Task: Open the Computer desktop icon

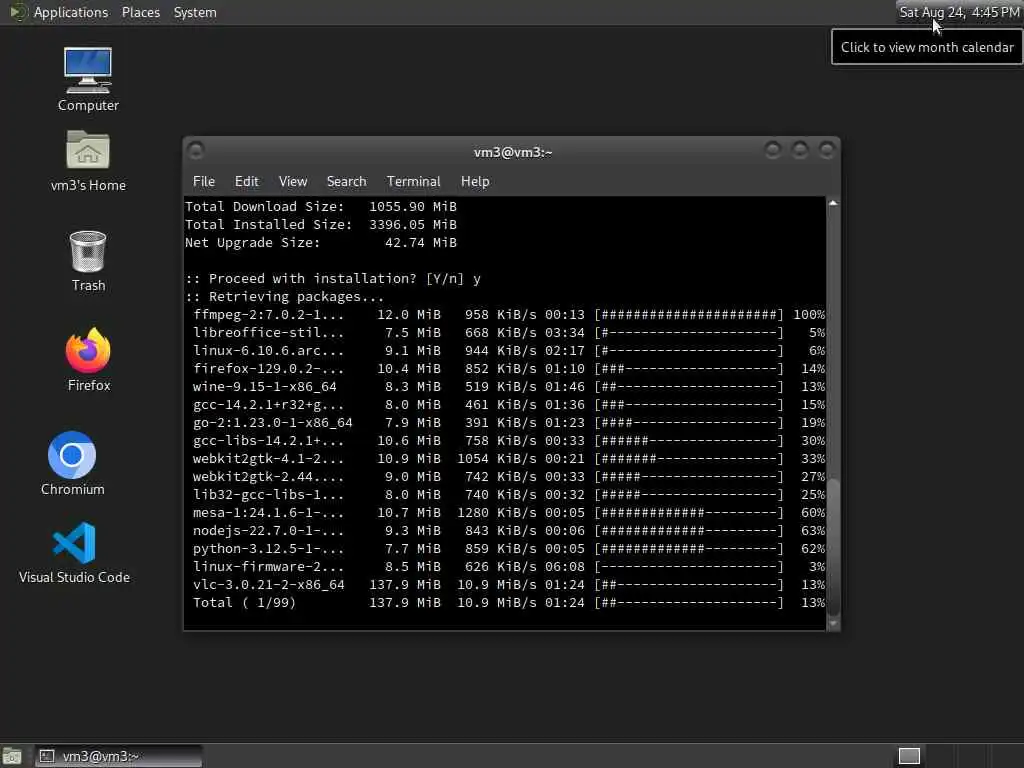Action: tap(88, 80)
